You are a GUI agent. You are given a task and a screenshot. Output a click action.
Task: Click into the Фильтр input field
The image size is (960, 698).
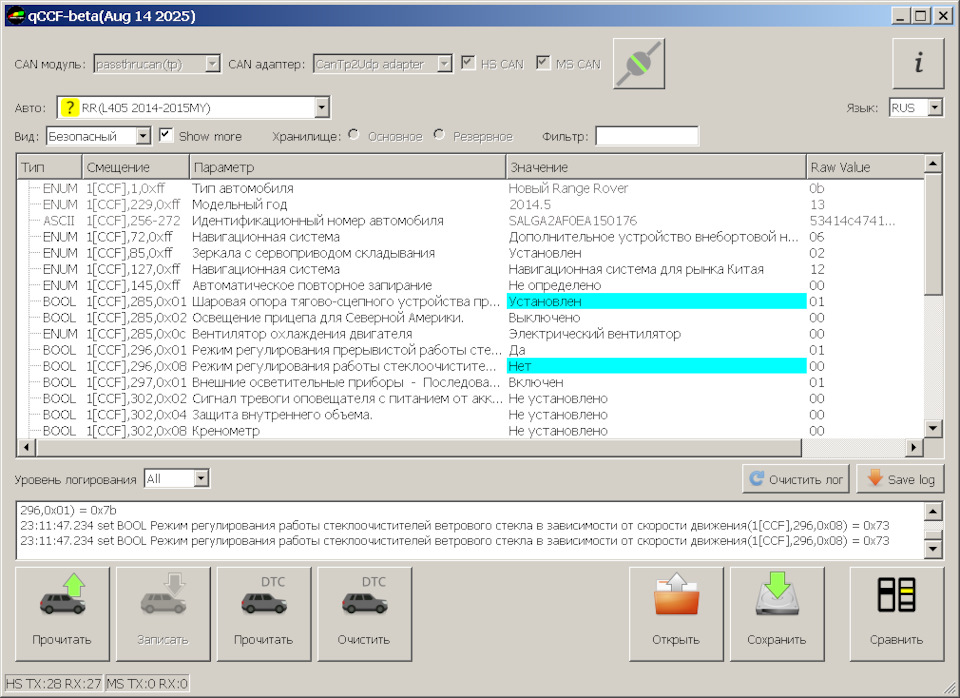pyautogui.click(x=647, y=136)
